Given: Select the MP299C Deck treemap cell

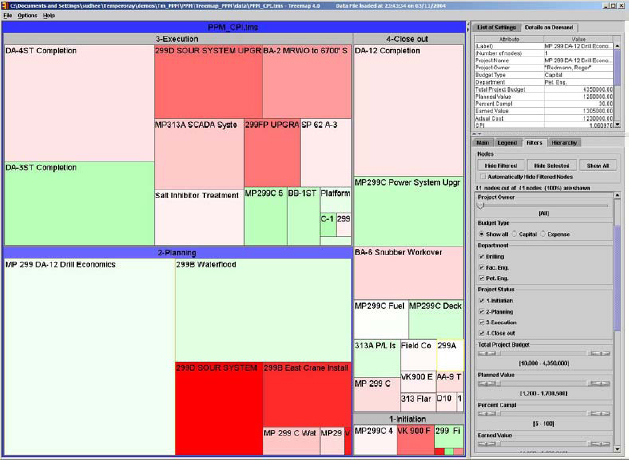Looking at the screenshot, I should (436, 319).
